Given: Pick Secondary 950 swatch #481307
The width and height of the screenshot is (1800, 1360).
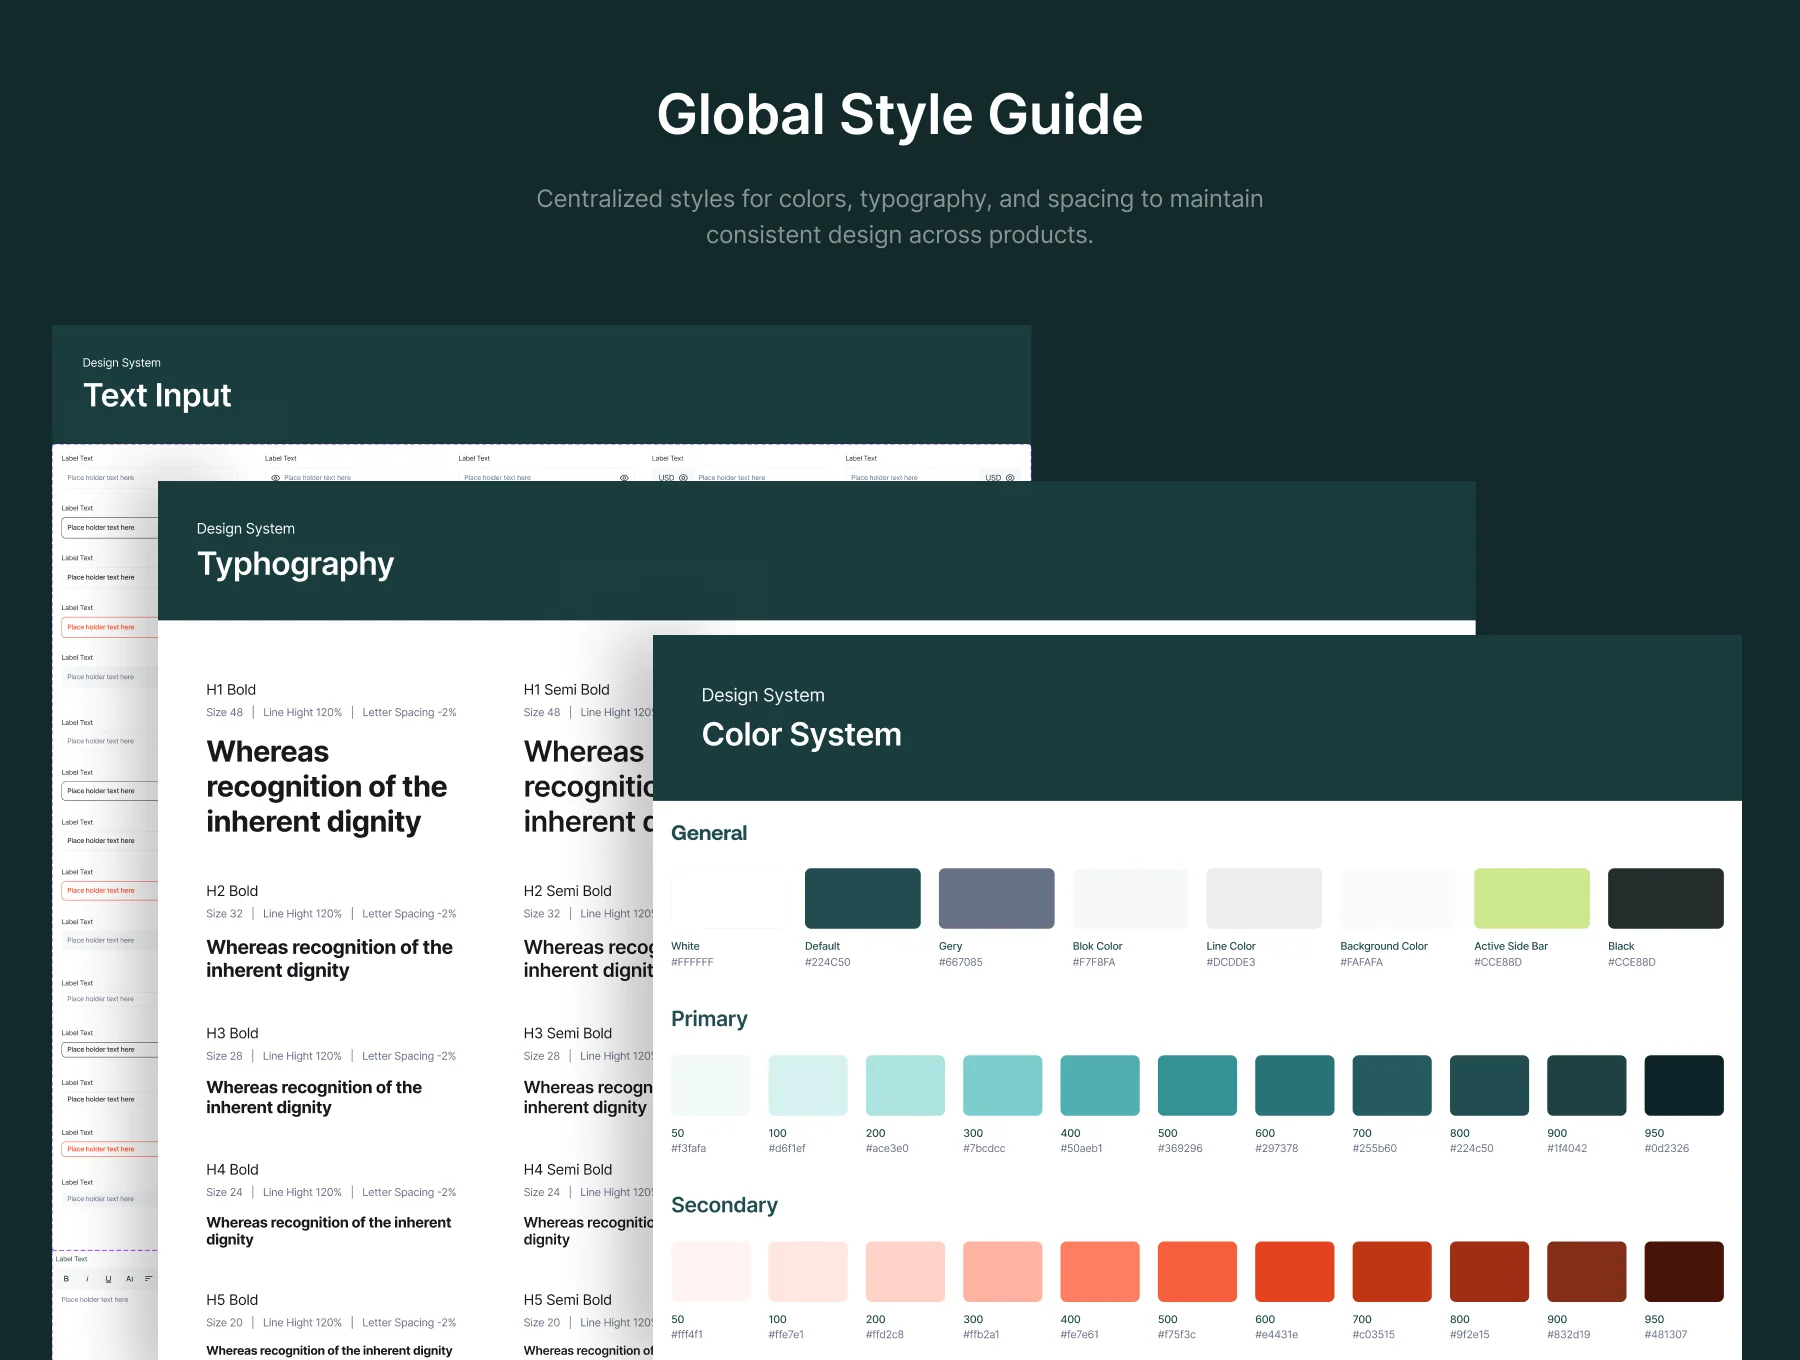Looking at the screenshot, I should 1684,1271.
